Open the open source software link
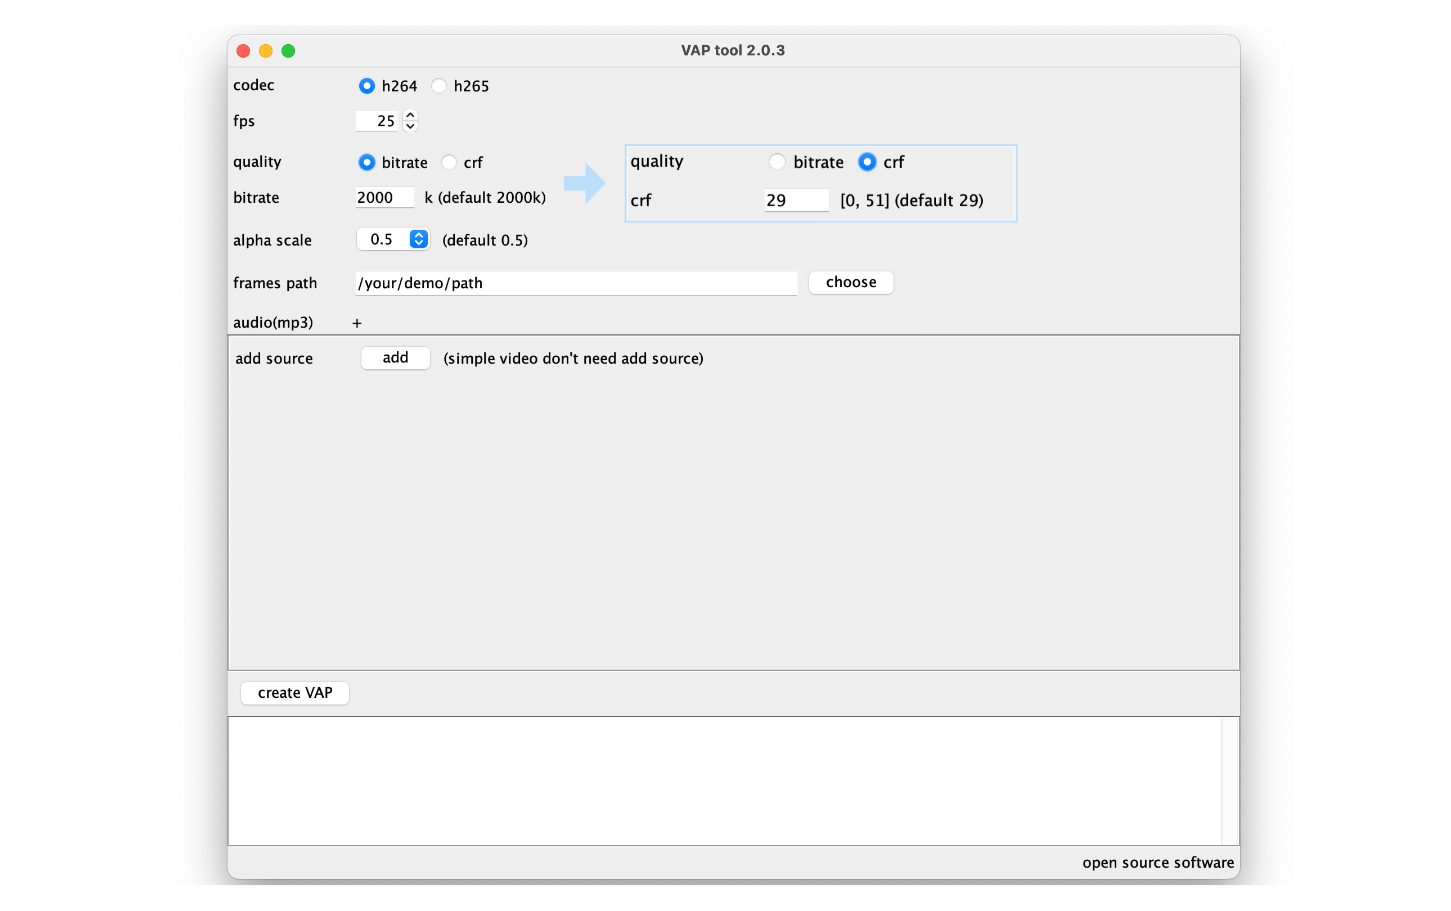This screenshot has height=911, width=1451. pos(1157,863)
